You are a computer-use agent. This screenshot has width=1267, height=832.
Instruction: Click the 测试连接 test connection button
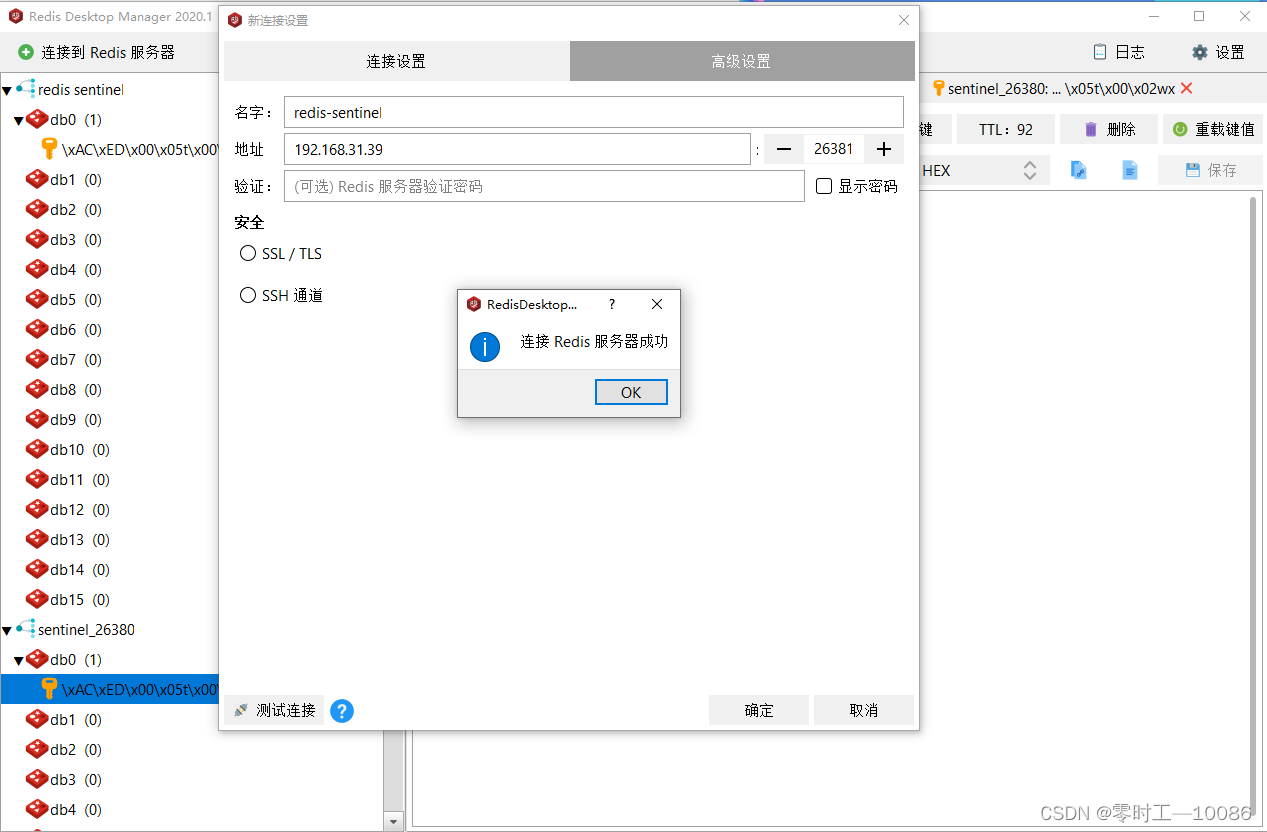[x=274, y=710]
